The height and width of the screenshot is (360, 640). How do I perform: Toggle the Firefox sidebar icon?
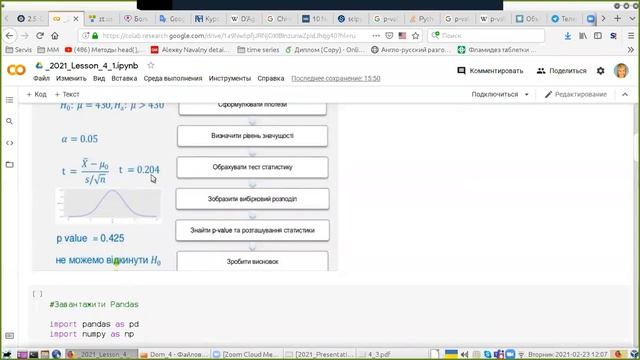pyautogui.click(x=598, y=36)
